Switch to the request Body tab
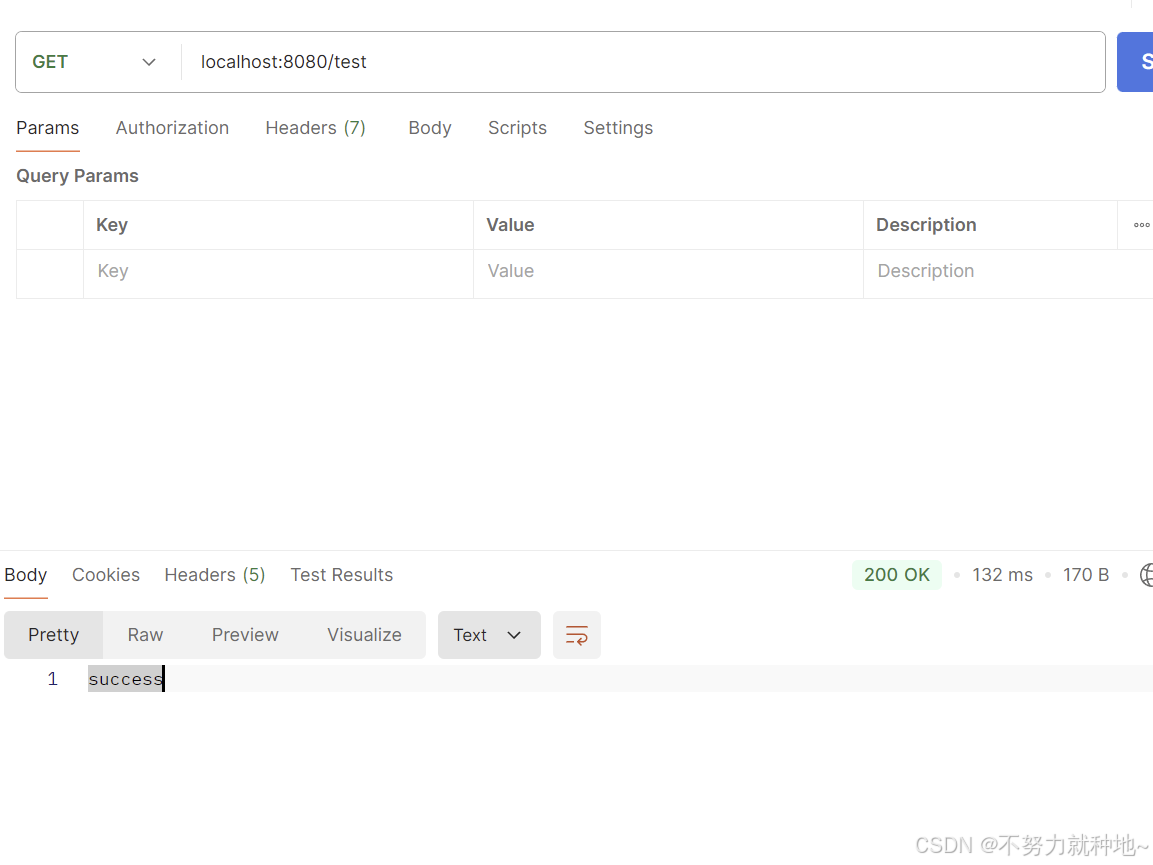 click(429, 128)
